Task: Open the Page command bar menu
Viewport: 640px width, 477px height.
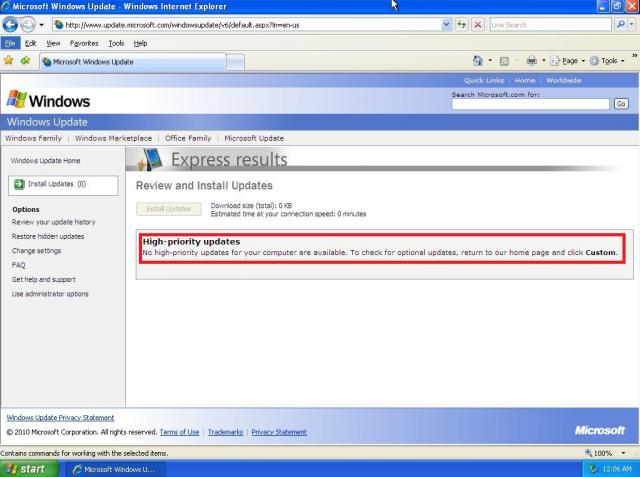Action: [568, 61]
